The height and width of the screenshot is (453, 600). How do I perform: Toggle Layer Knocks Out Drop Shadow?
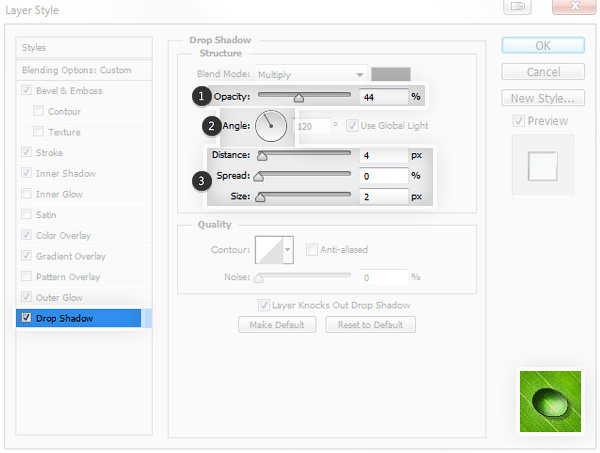pos(264,305)
